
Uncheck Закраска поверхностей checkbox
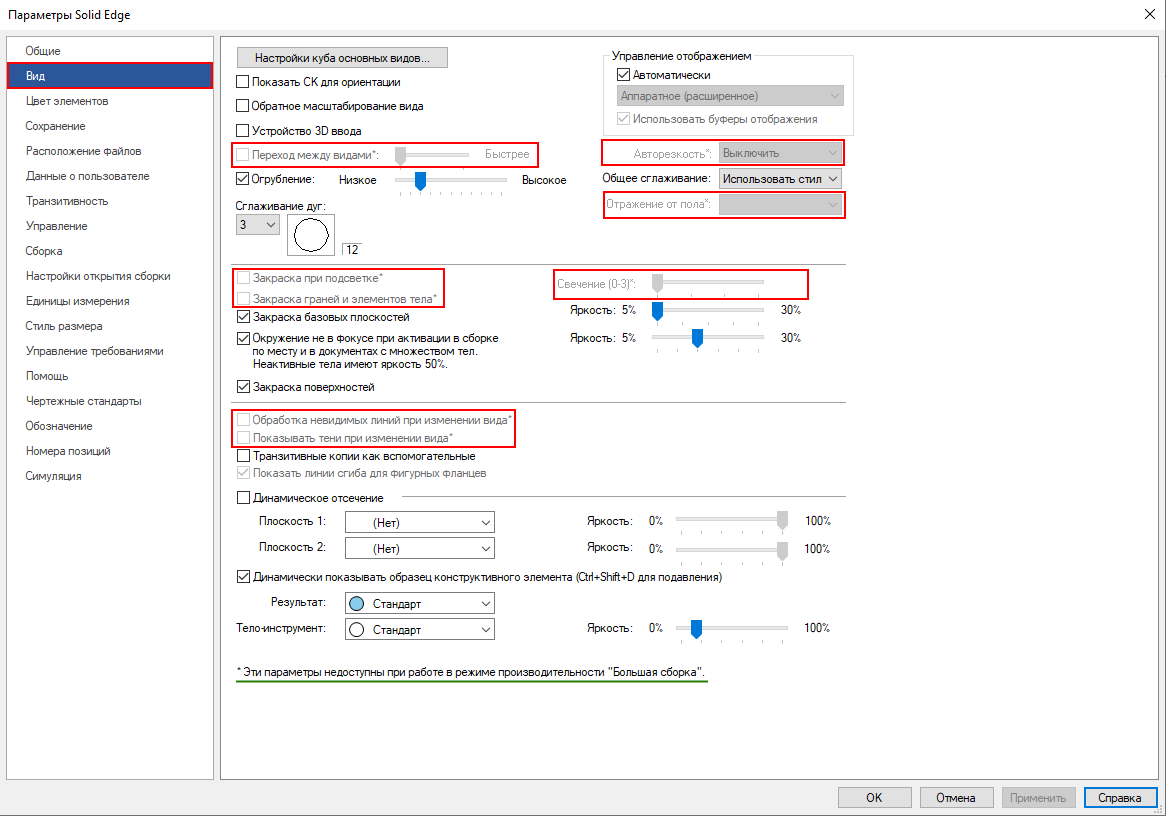[243, 387]
